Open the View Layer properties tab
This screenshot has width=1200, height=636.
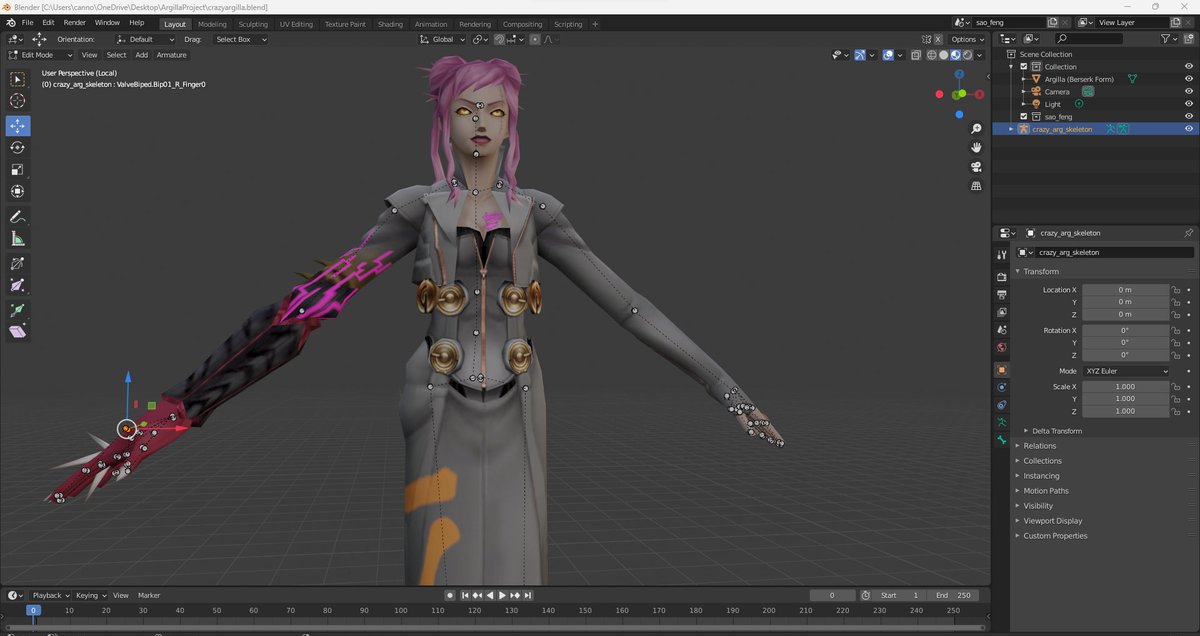click(x=1002, y=312)
